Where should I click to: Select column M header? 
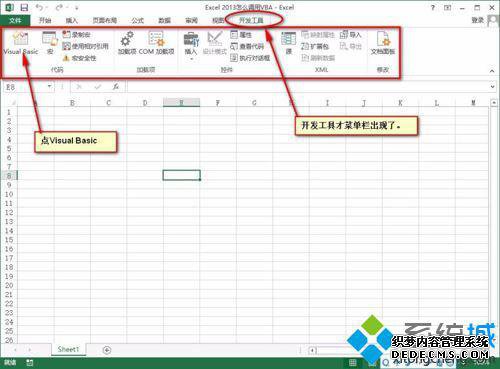coord(473,103)
